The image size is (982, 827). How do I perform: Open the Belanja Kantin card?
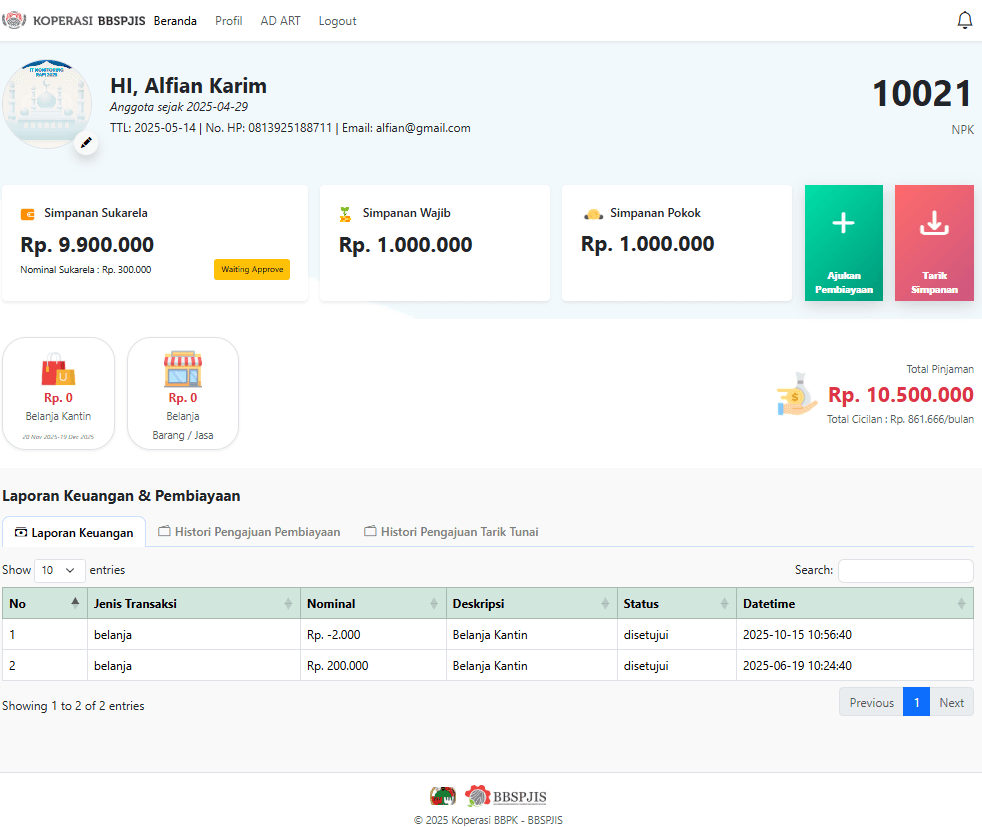58,393
